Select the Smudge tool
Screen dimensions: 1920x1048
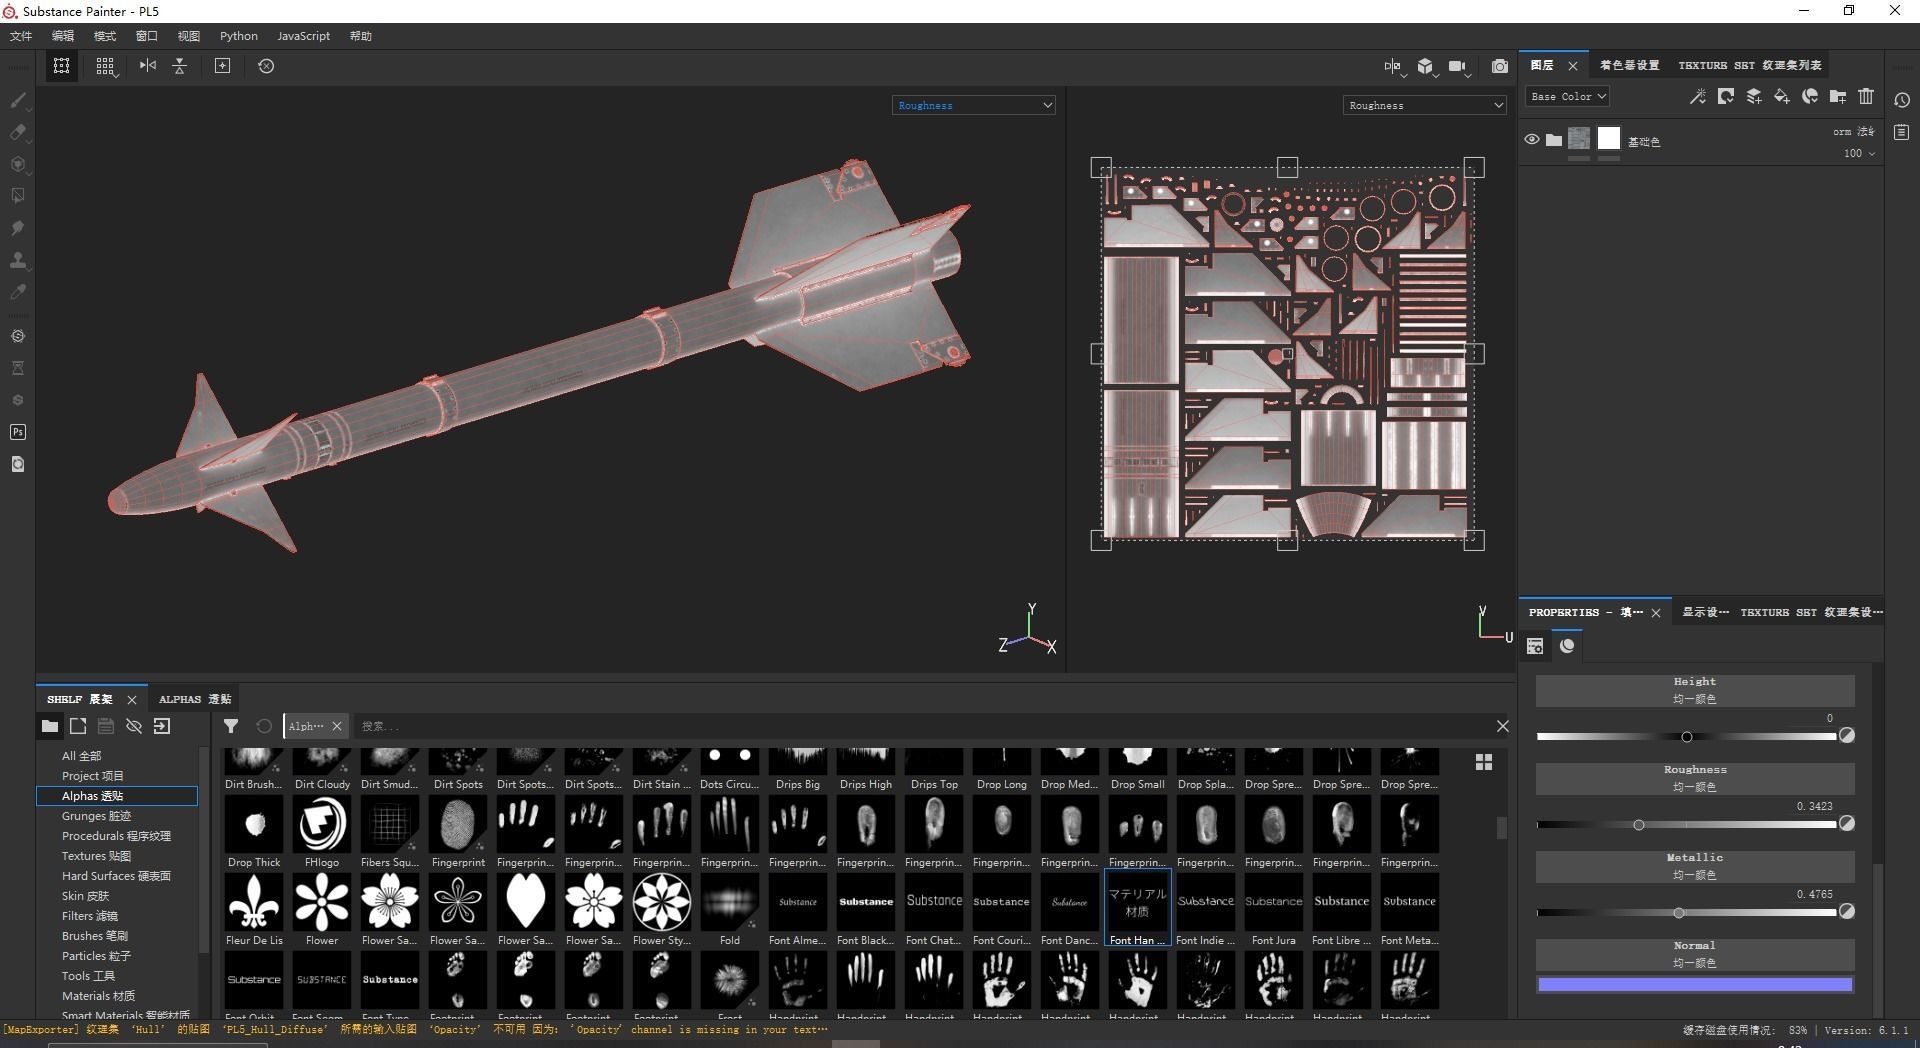tap(17, 228)
